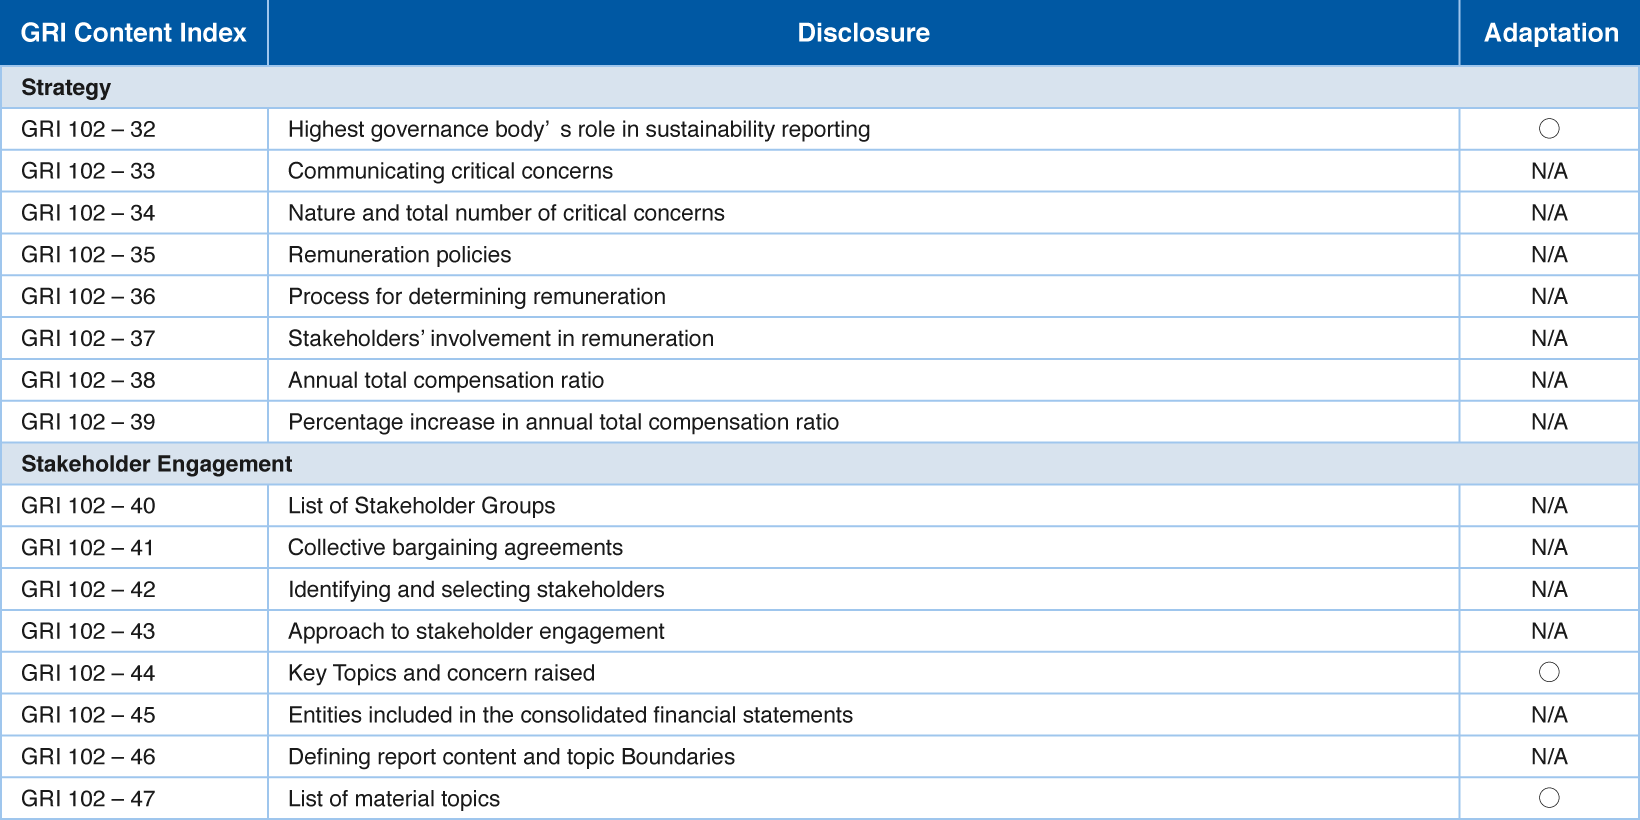
Task: Collapse the Strategy section heading
Action: [x=66, y=88]
